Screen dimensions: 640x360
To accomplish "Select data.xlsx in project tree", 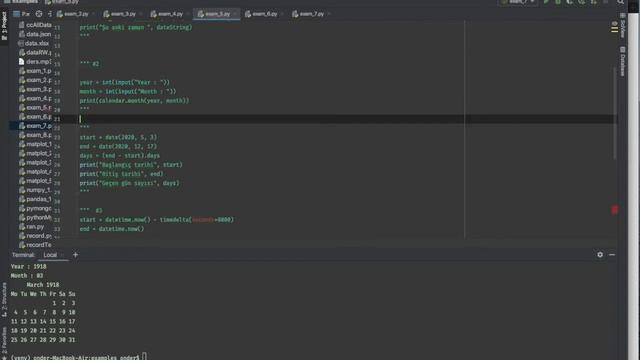I will point(33,43).
